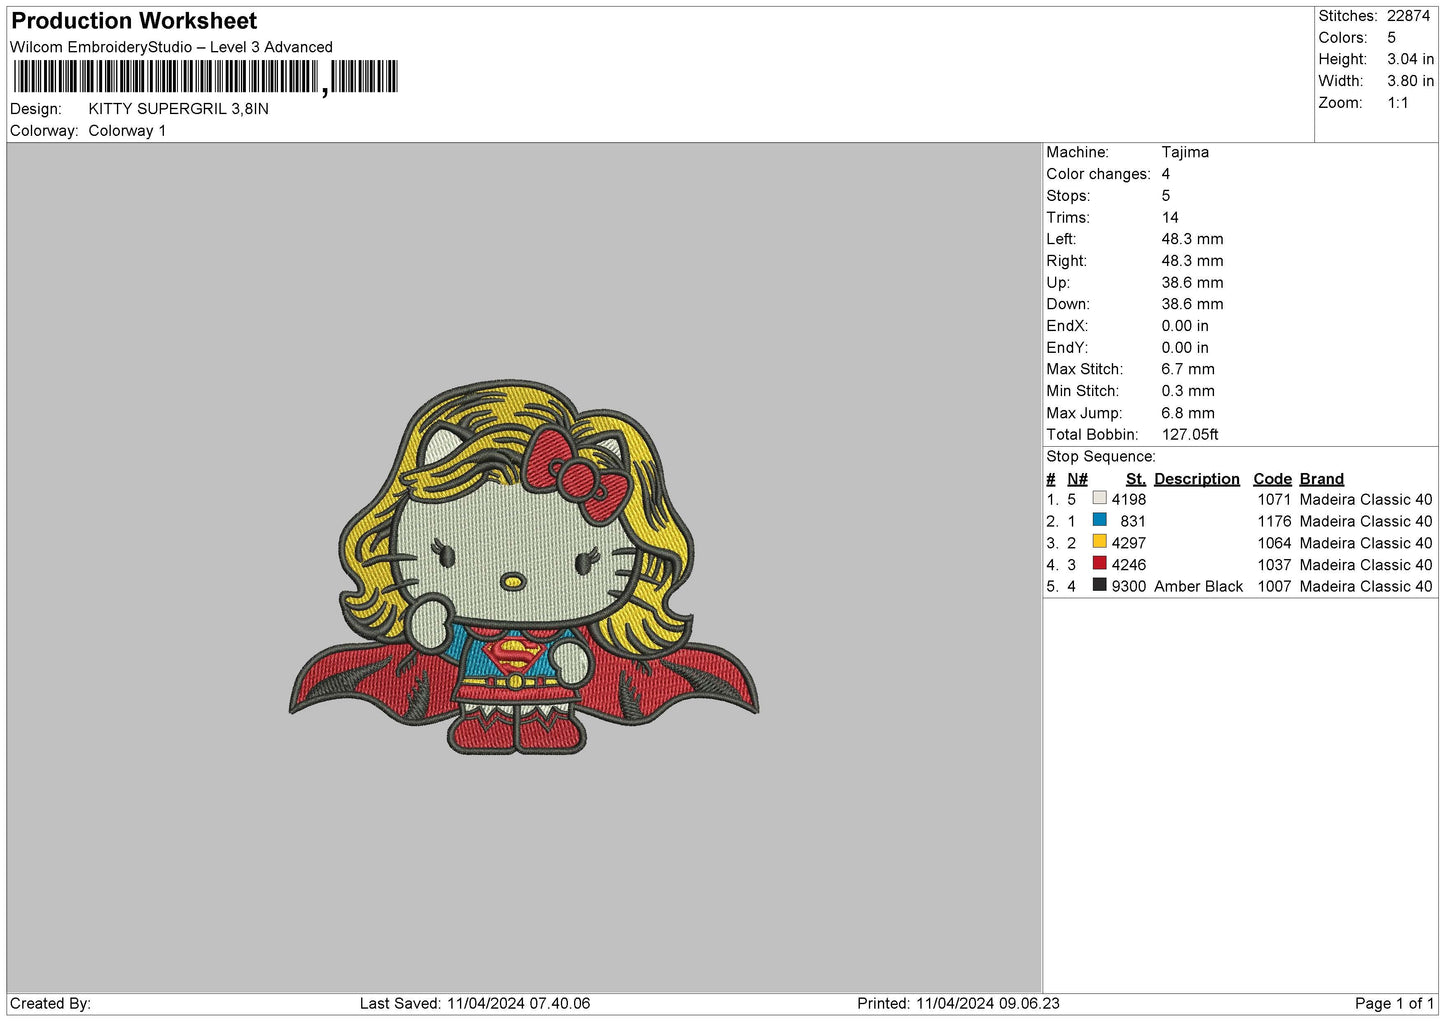Viewport: 1445px width, 1021px height.
Task: Click the Brand column header
Action: [1321, 479]
